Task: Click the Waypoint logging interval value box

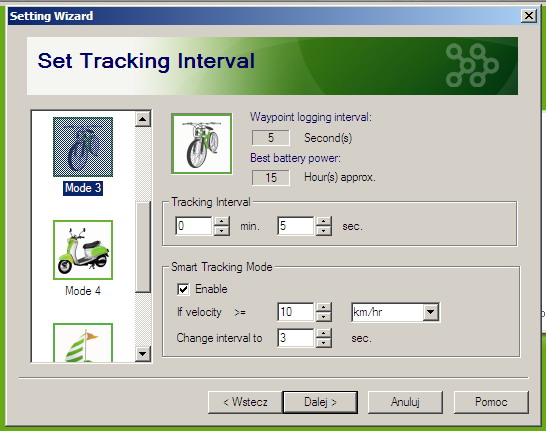Action: pyautogui.click(x=271, y=138)
